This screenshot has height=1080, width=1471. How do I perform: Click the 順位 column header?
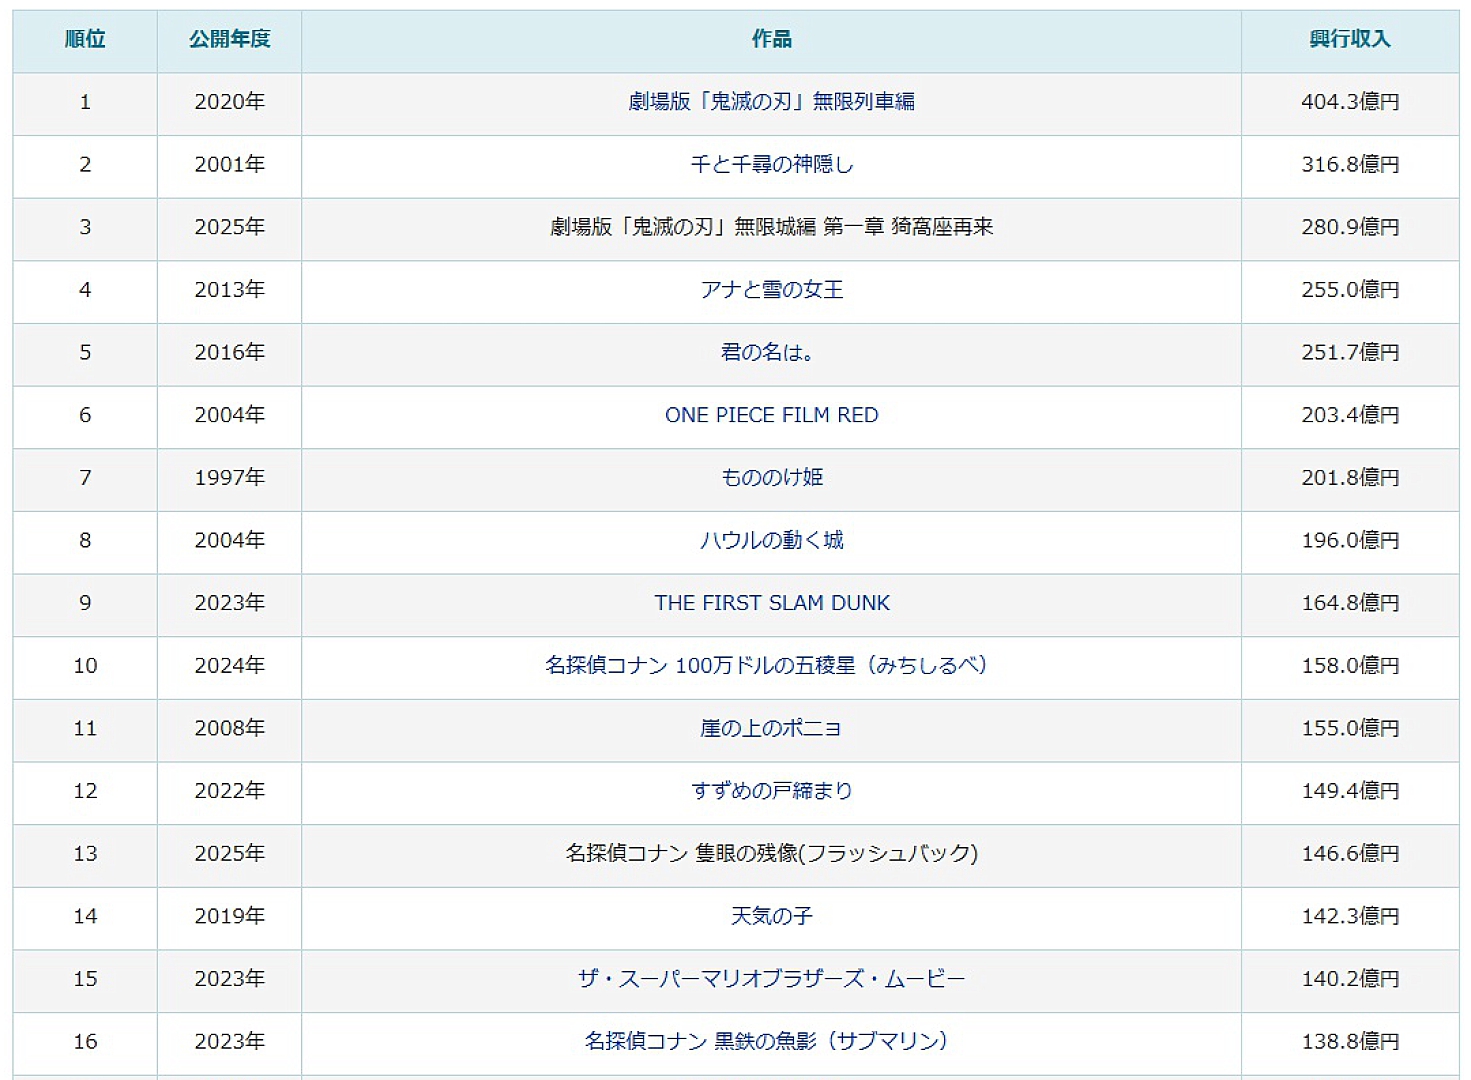click(x=85, y=39)
